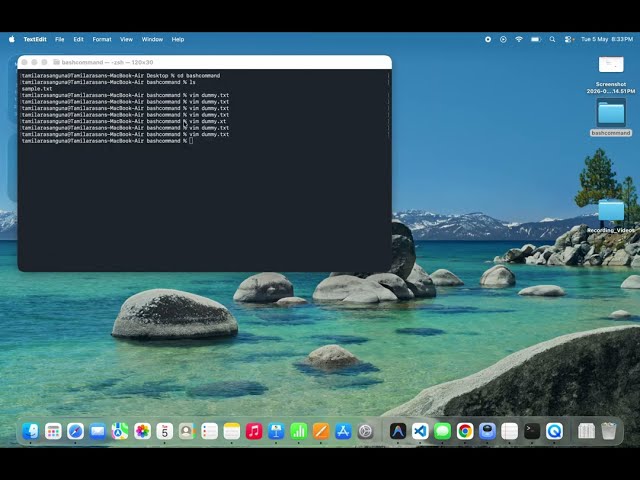This screenshot has height=480, width=640.
Task: Click the Terminal cursor prompt line
Action: tap(107, 141)
